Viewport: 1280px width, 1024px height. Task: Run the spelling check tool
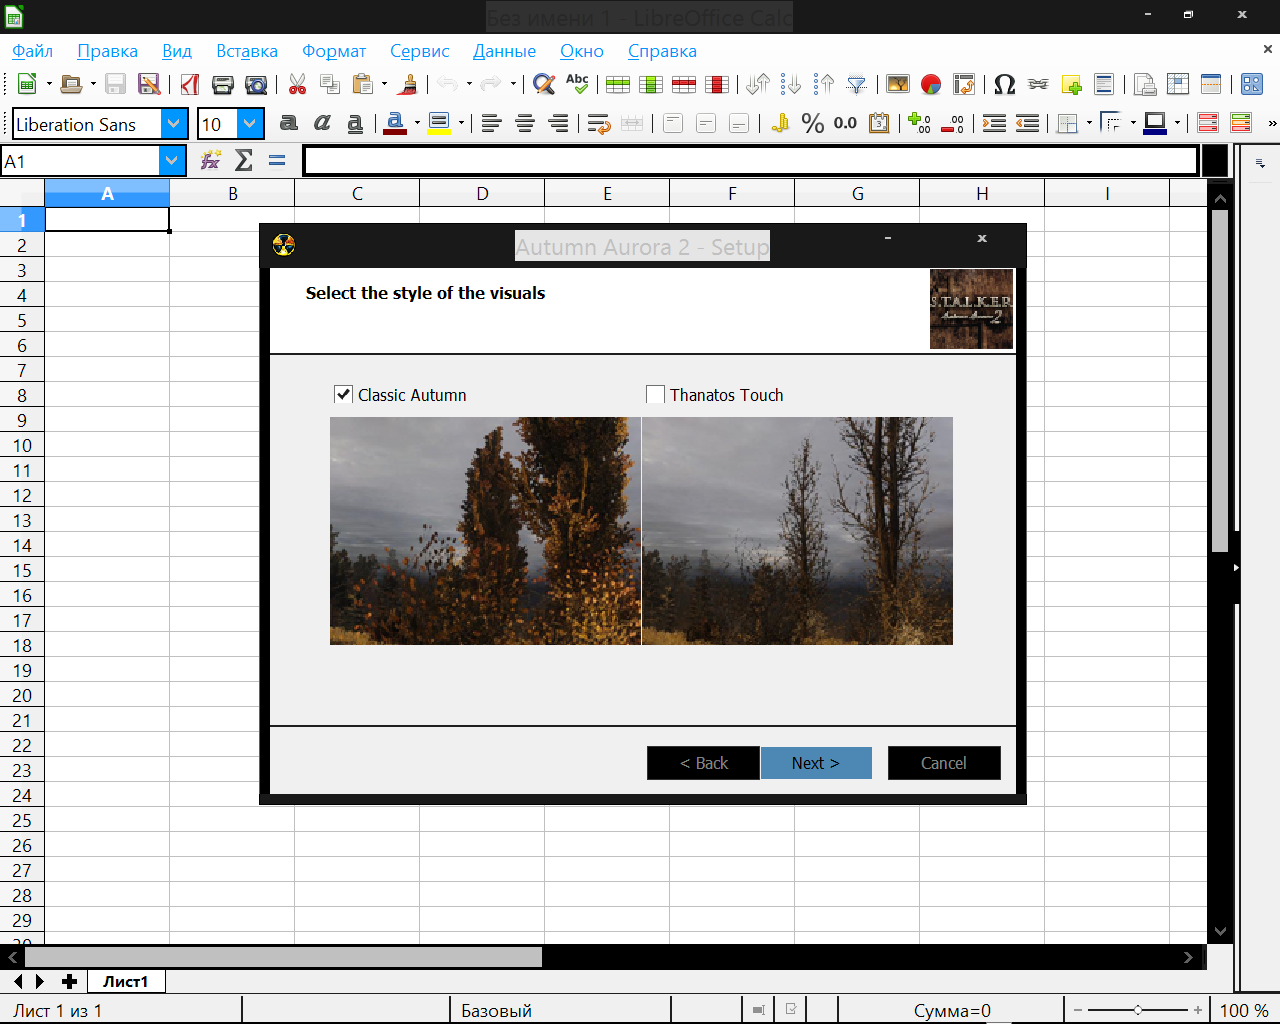pos(577,84)
